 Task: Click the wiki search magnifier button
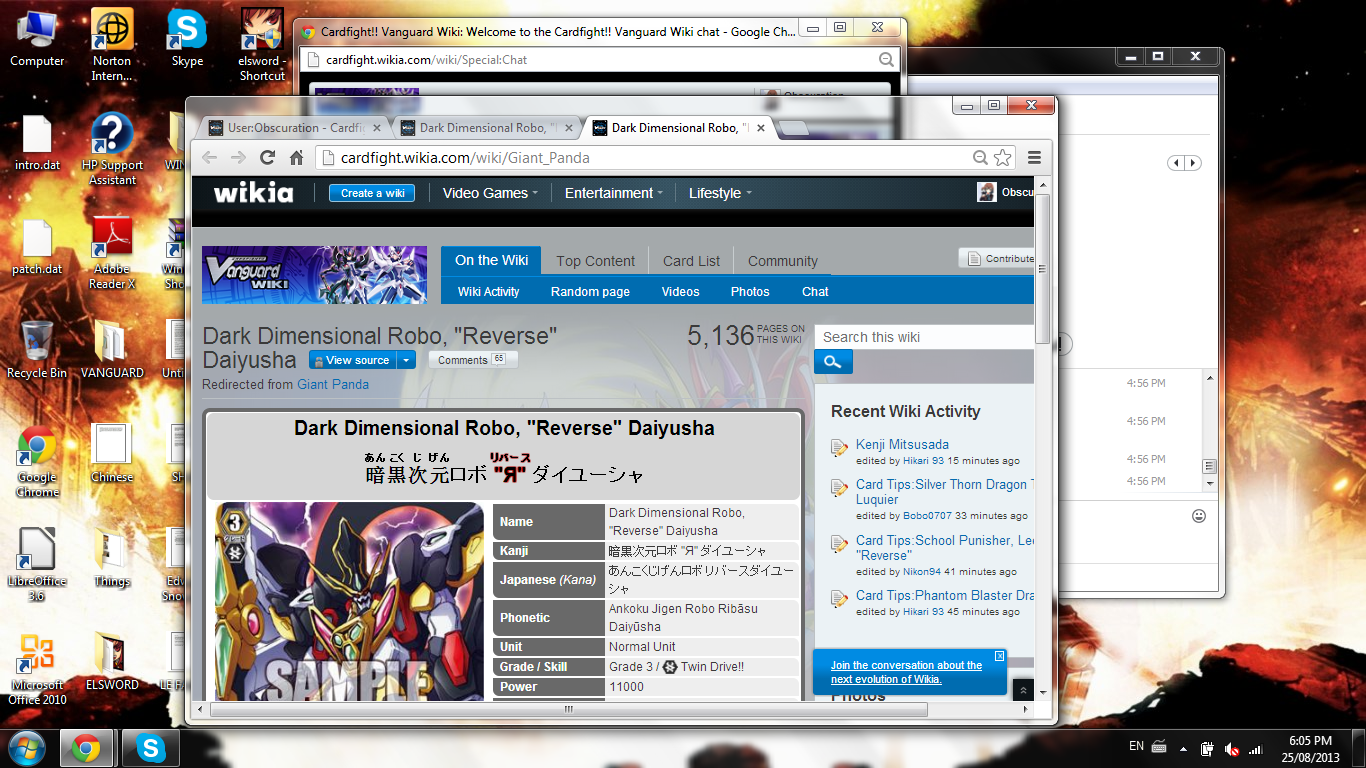(x=833, y=362)
